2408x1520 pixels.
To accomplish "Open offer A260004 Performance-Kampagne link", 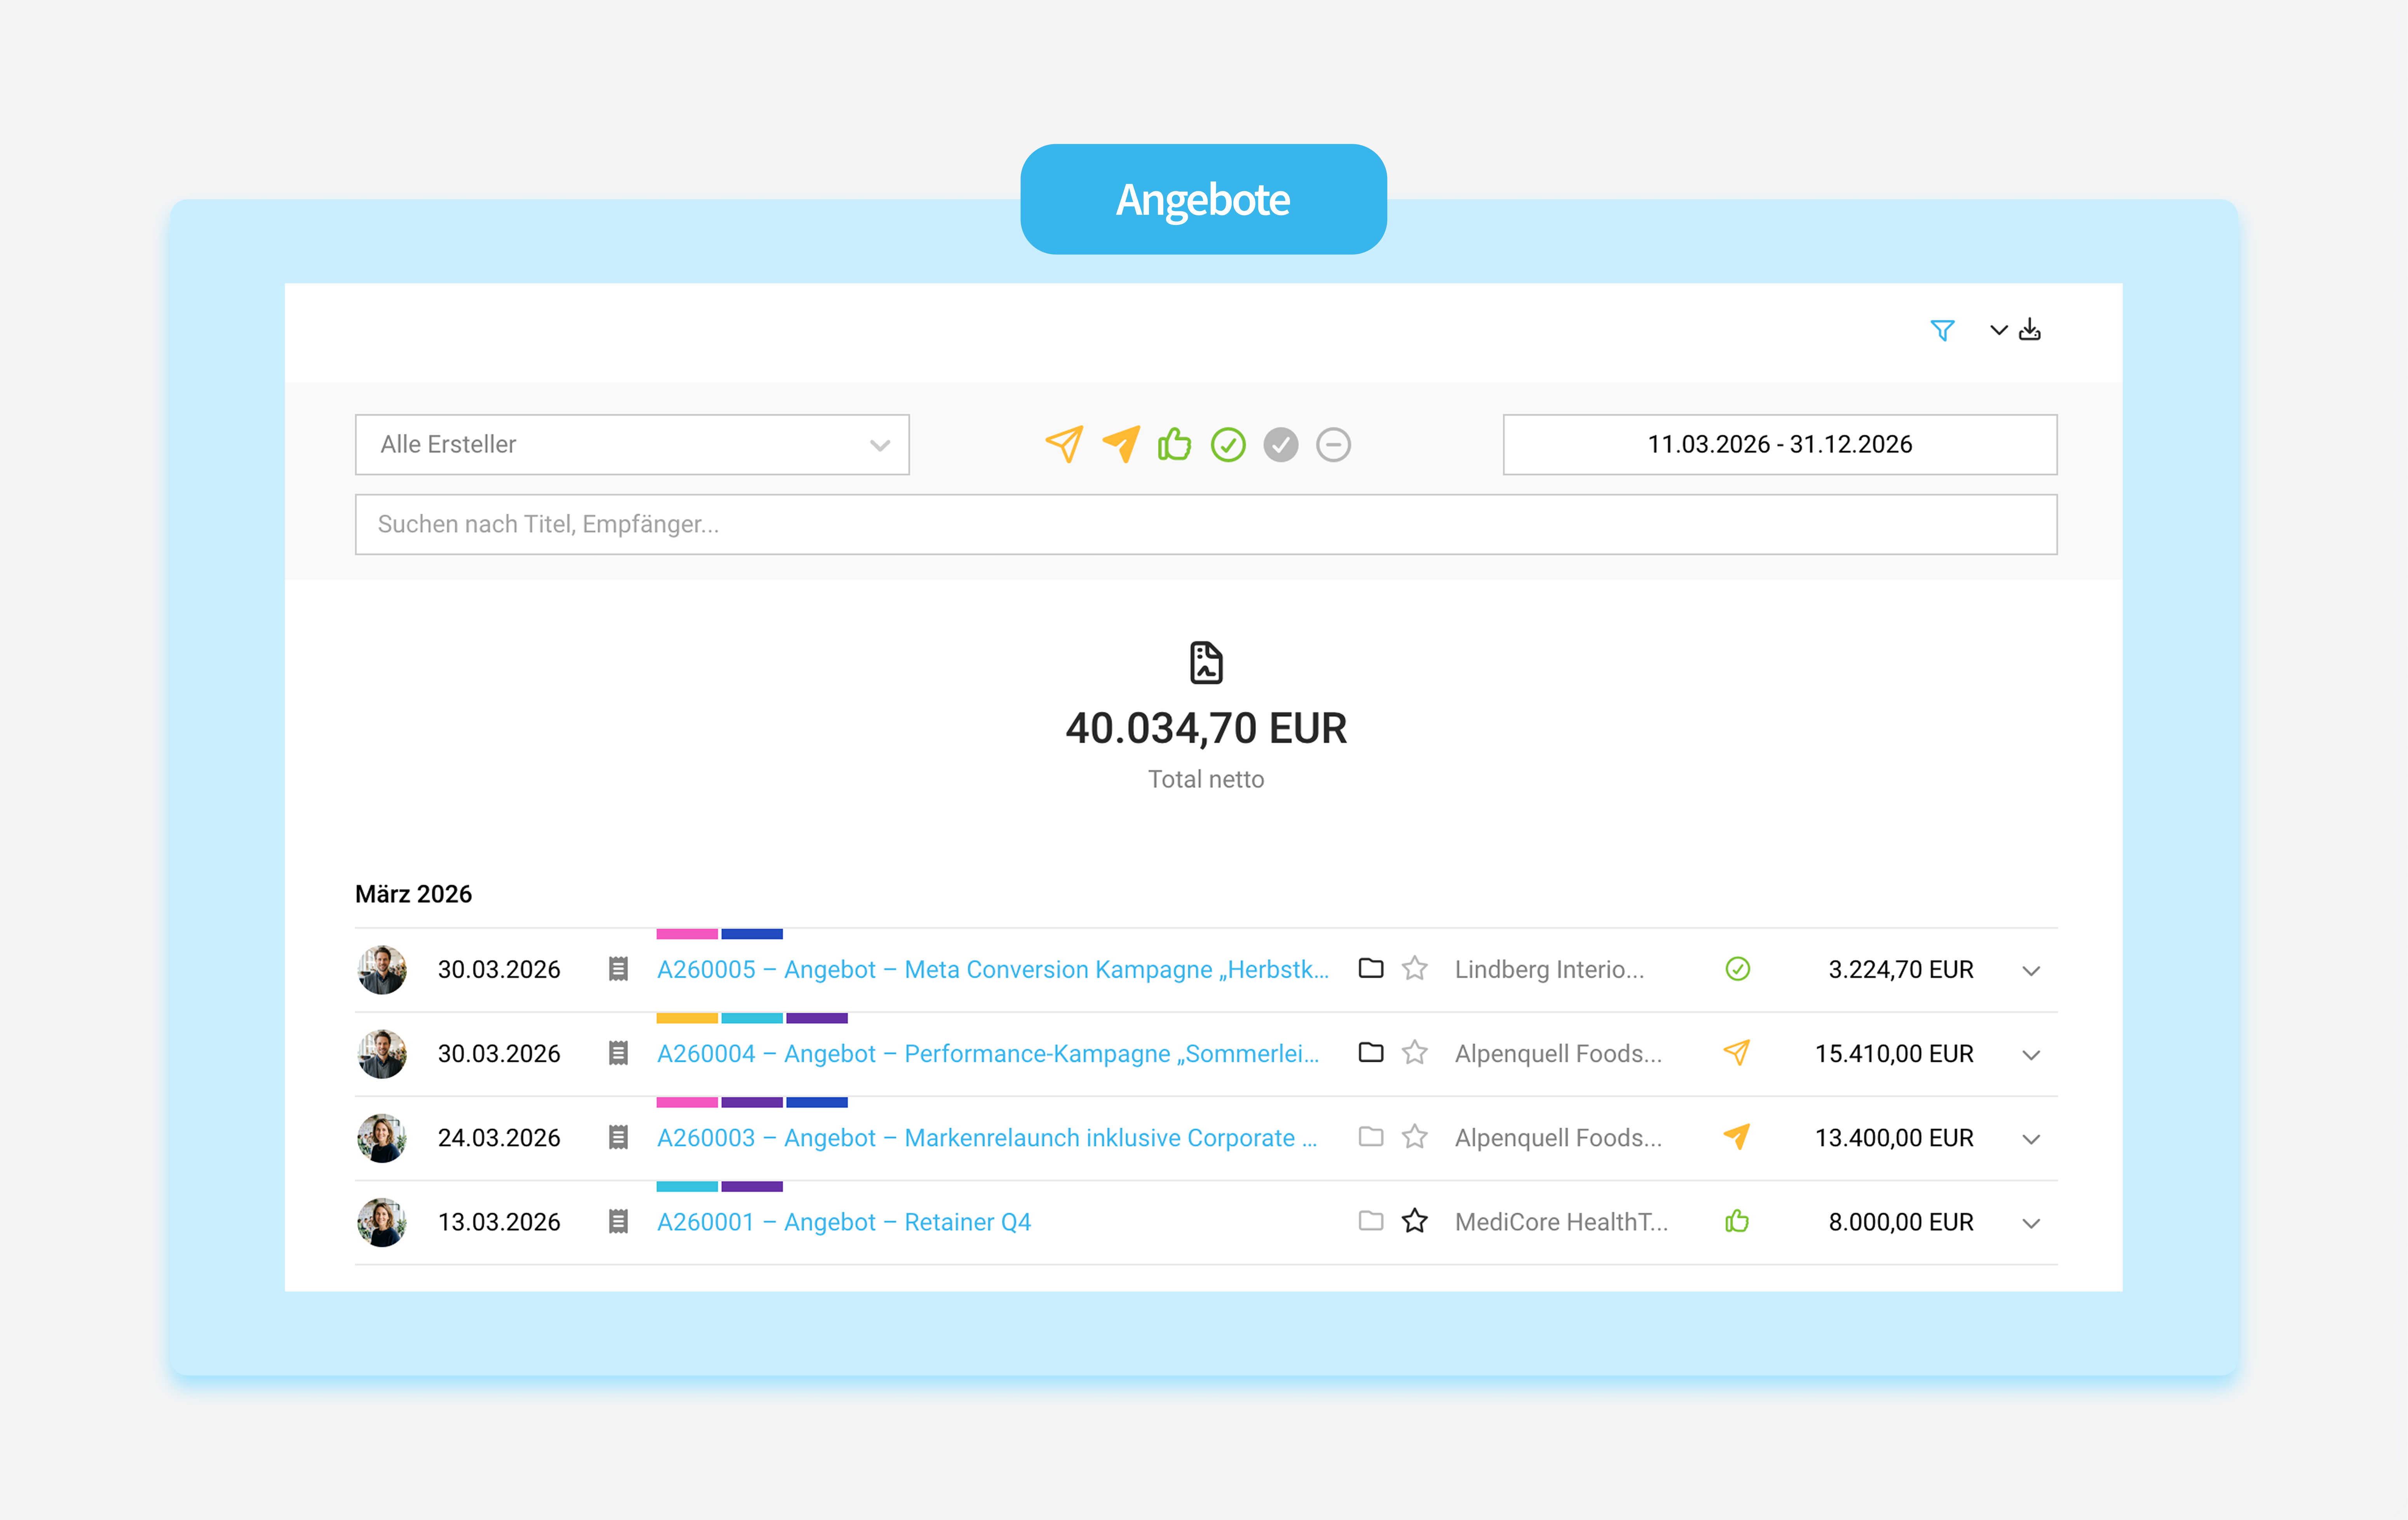I will pyautogui.click(x=988, y=1053).
